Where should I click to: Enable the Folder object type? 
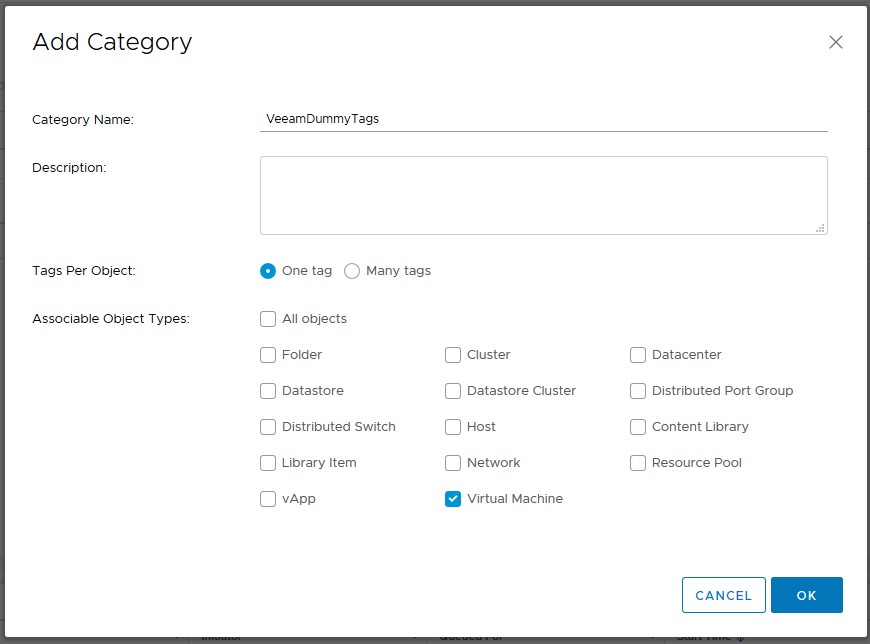click(x=267, y=355)
